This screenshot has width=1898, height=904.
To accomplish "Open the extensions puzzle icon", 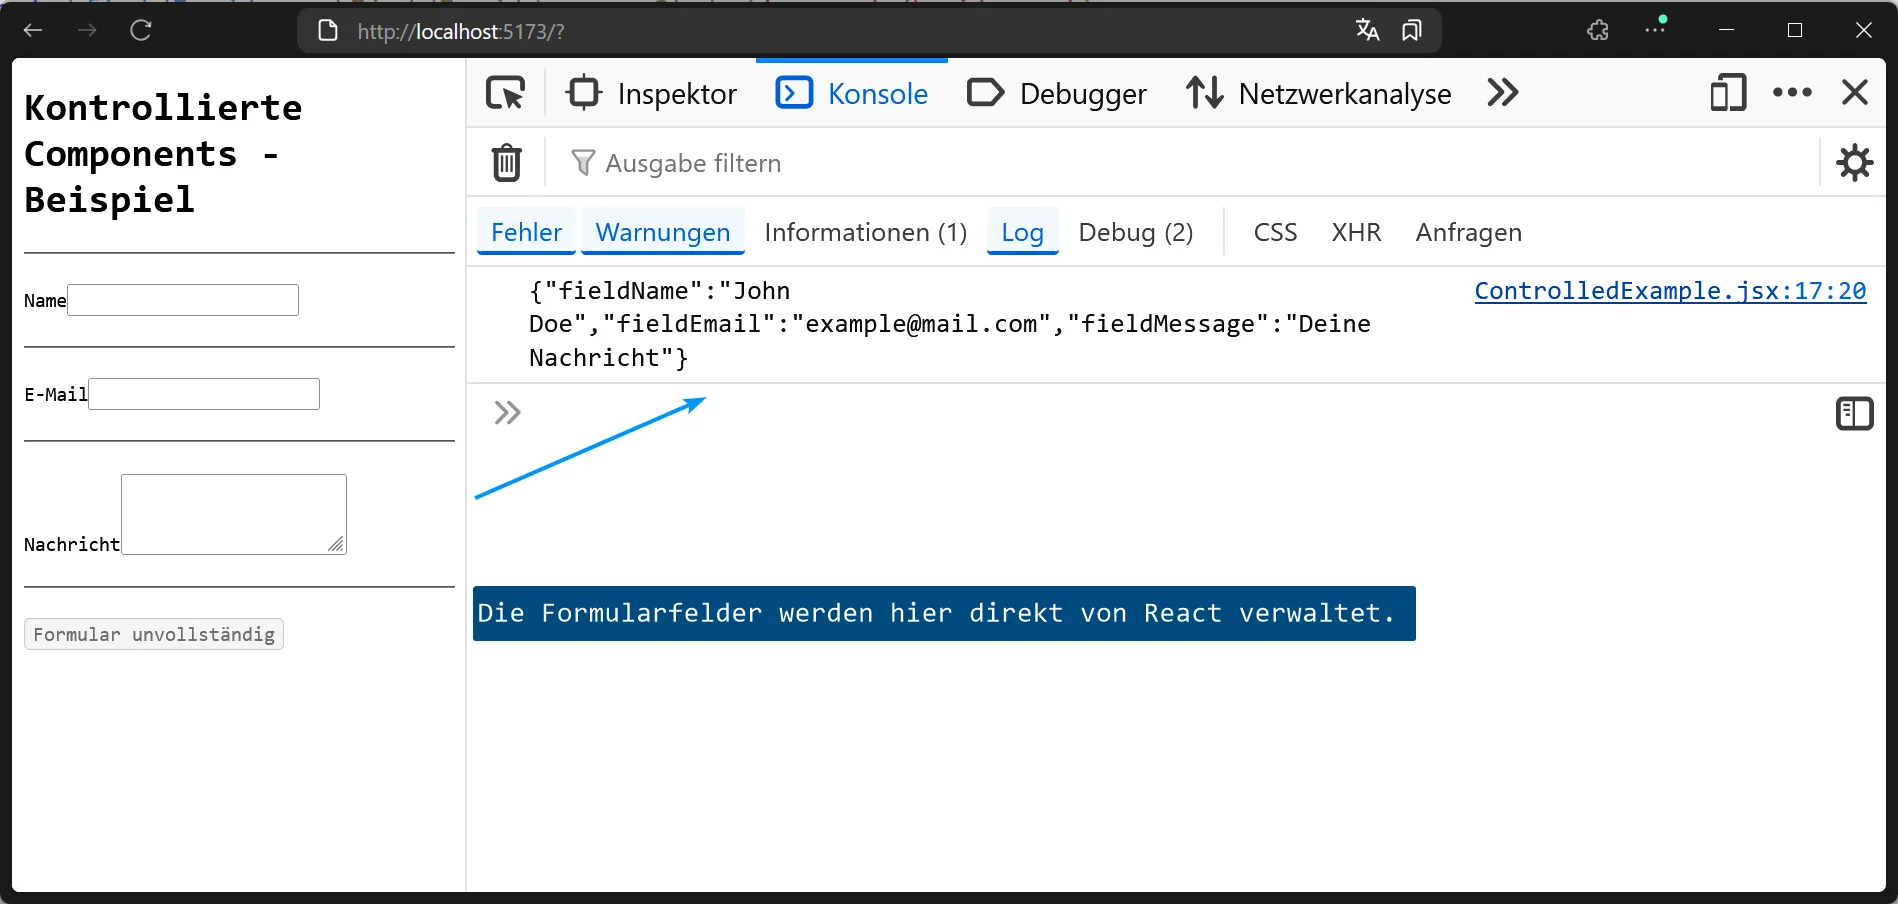I will [x=1598, y=30].
